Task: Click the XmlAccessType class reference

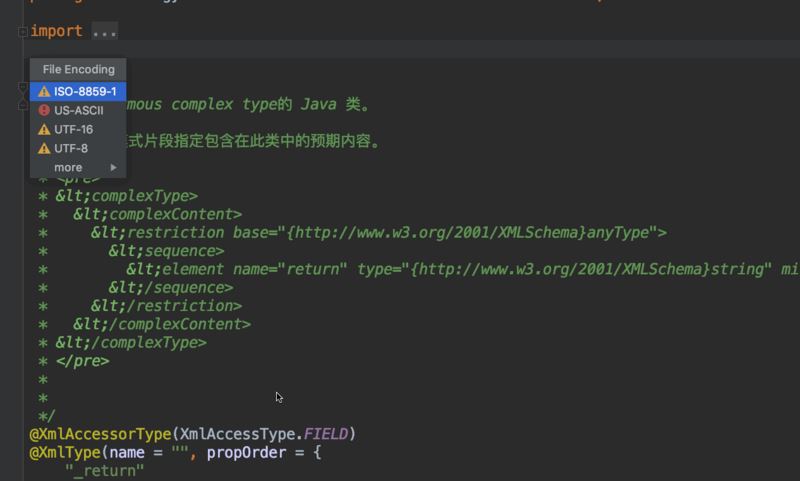Action: coord(237,434)
